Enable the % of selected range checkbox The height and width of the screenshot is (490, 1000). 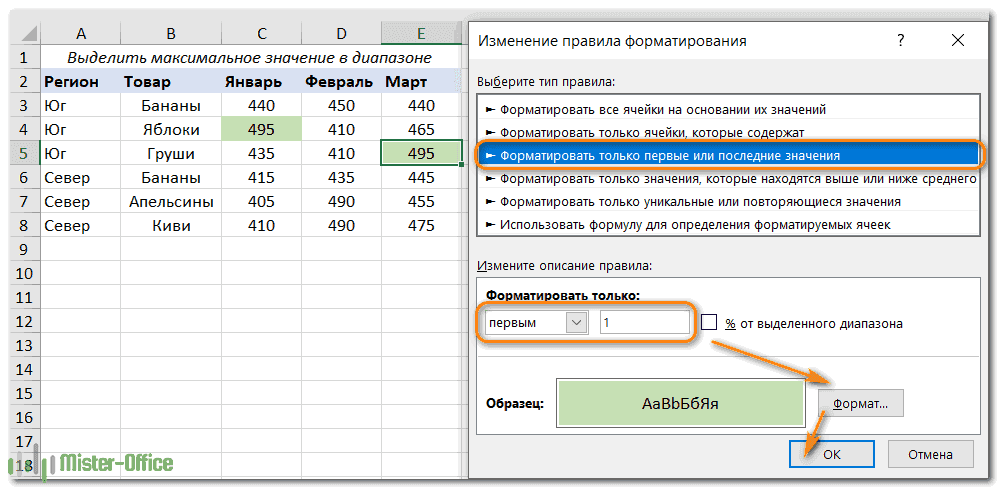coord(710,323)
